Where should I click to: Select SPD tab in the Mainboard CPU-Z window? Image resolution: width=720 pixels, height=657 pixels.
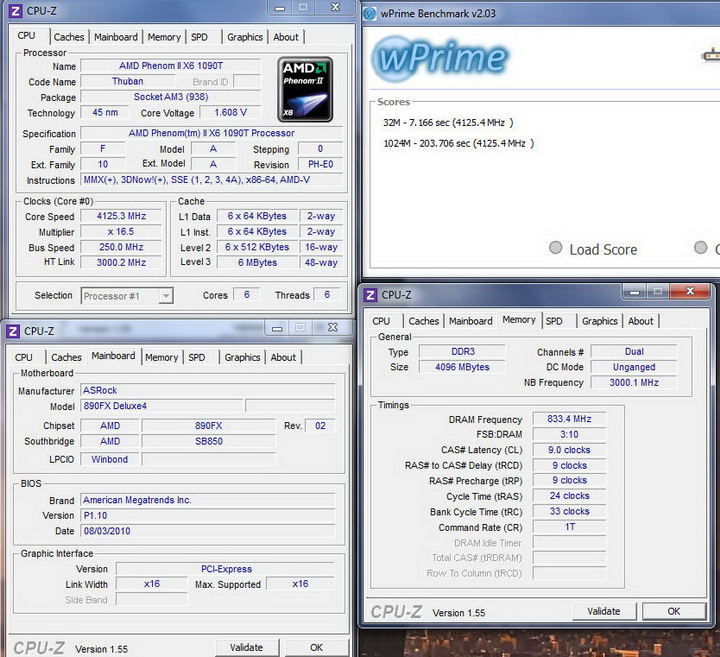[197, 357]
